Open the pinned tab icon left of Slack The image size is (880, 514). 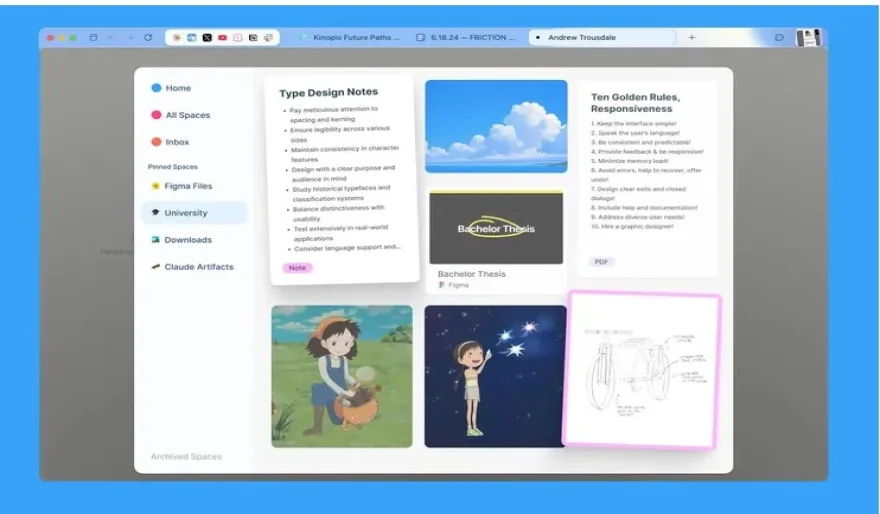tap(253, 38)
